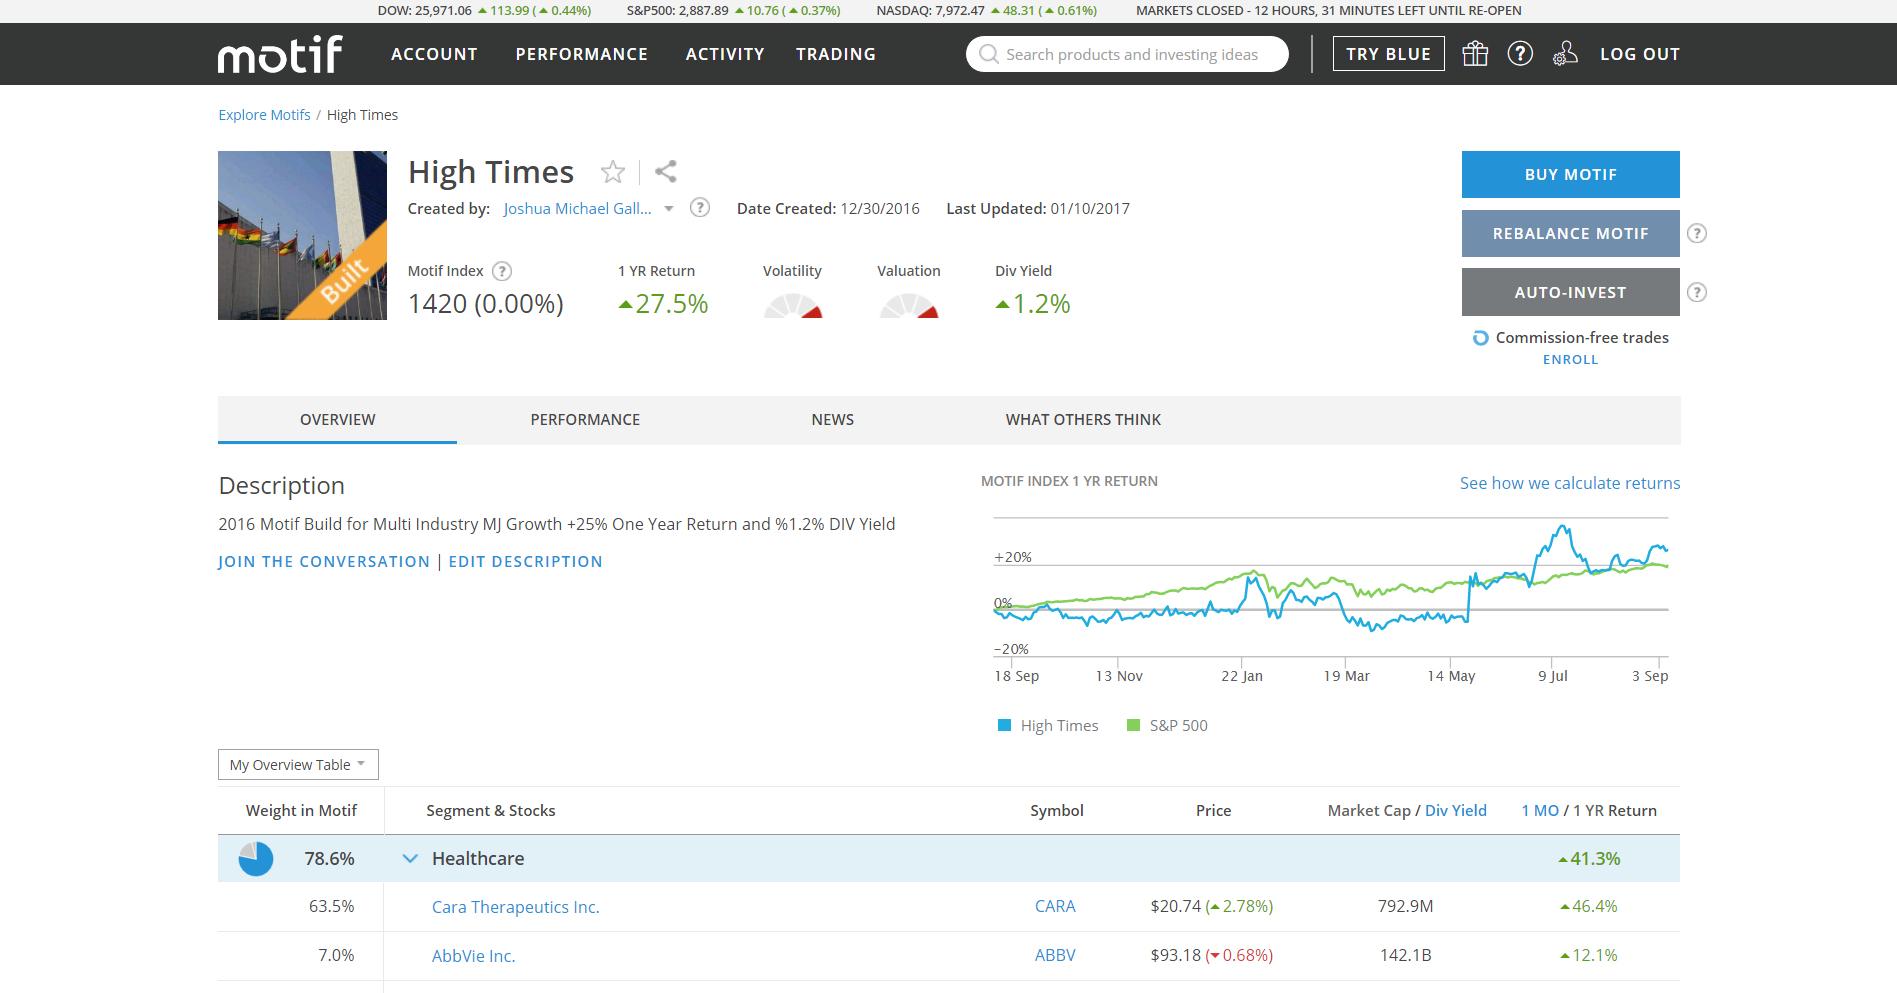Click JOIN THE CONVERSATION
The width and height of the screenshot is (1897, 993).
click(x=324, y=562)
